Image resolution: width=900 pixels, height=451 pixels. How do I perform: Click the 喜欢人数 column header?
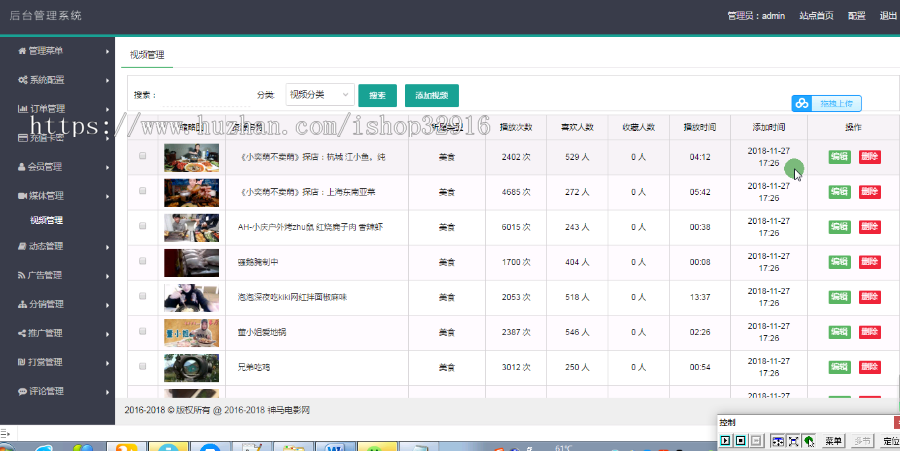click(577, 127)
